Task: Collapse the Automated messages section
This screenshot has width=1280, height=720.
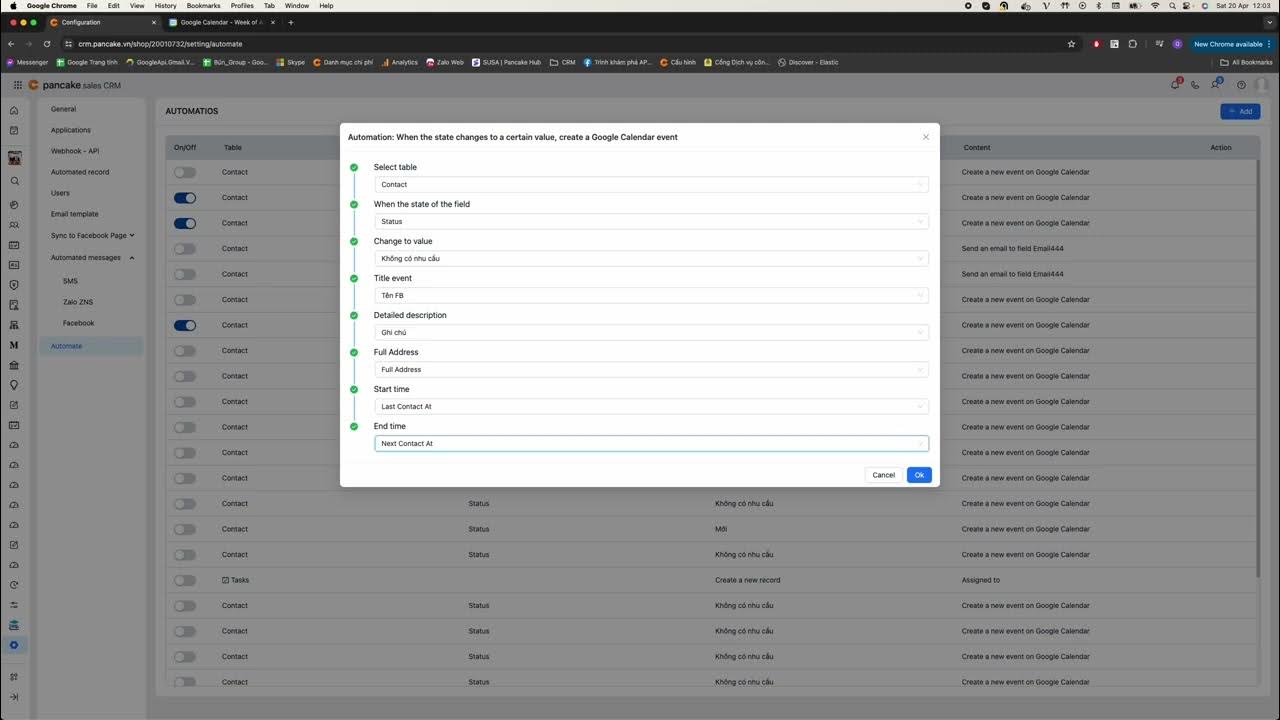Action: pyautogui.click(x=92, y=257)
